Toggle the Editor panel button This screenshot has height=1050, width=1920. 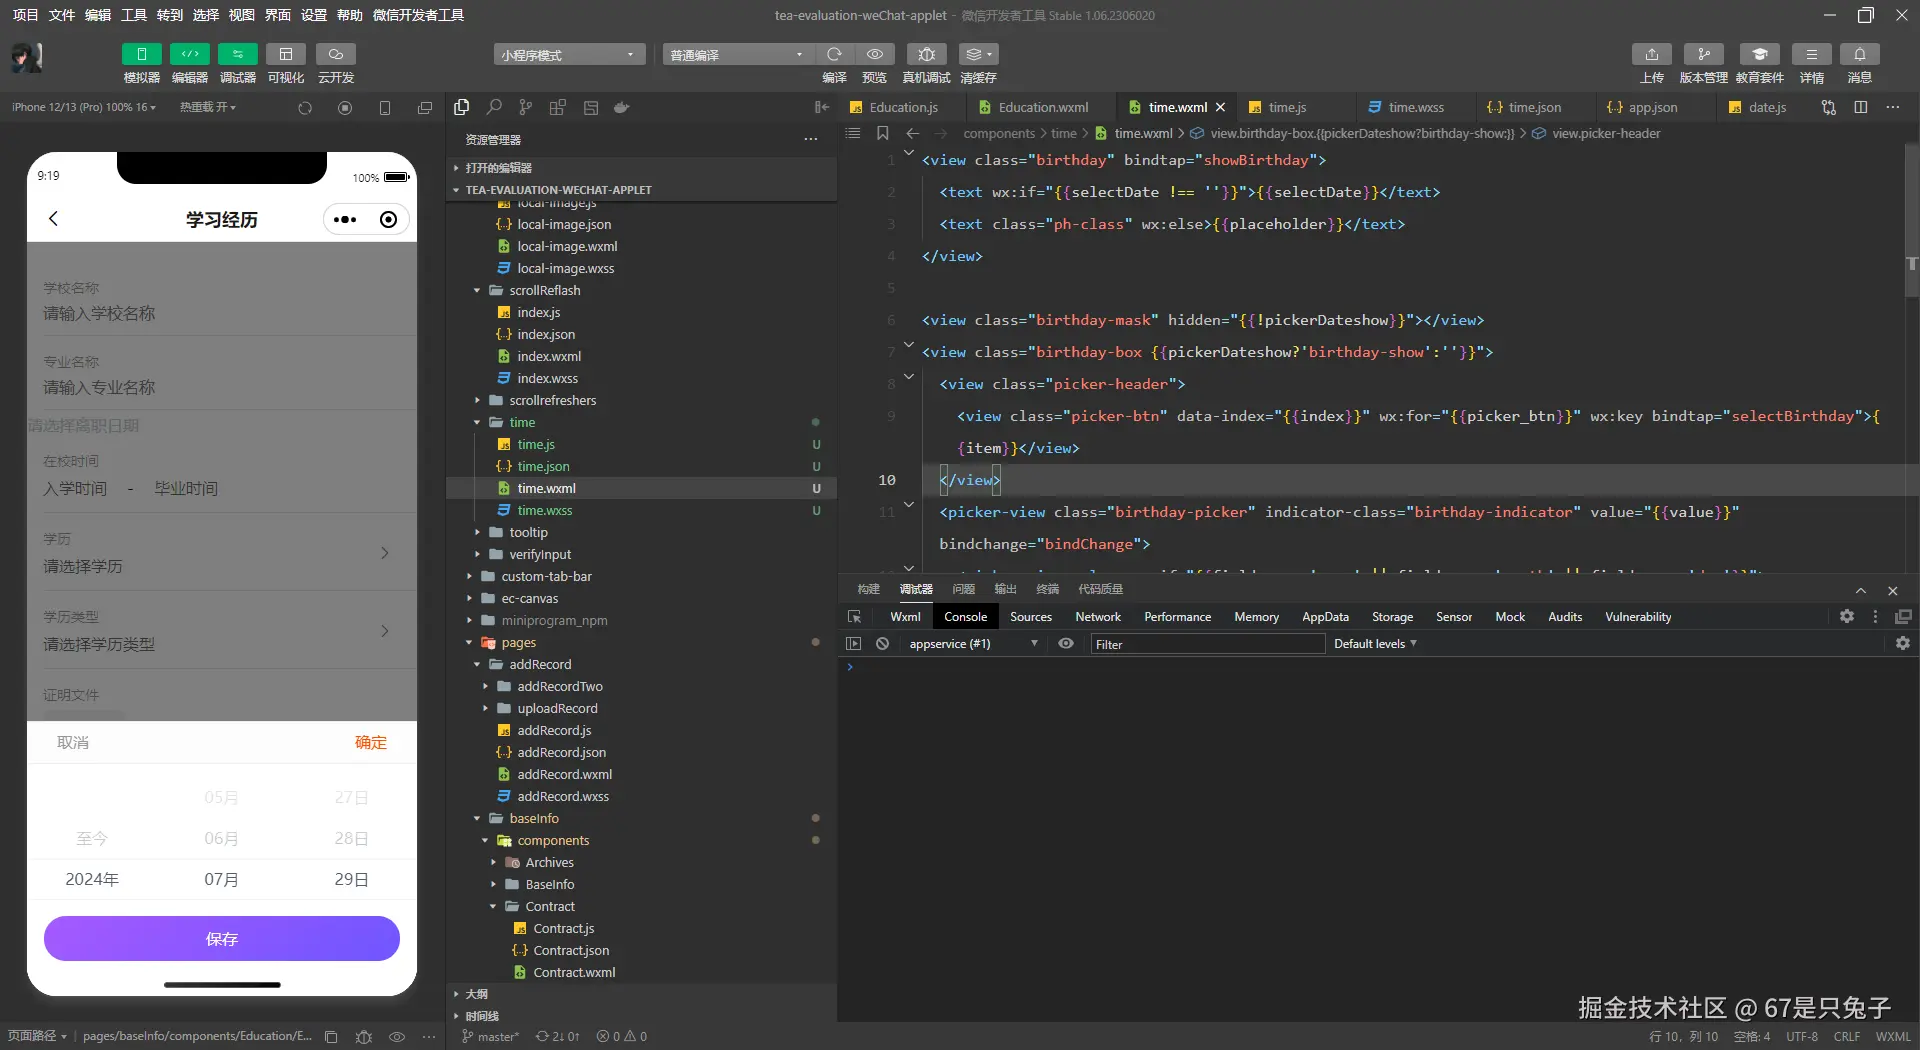(189, 54)
